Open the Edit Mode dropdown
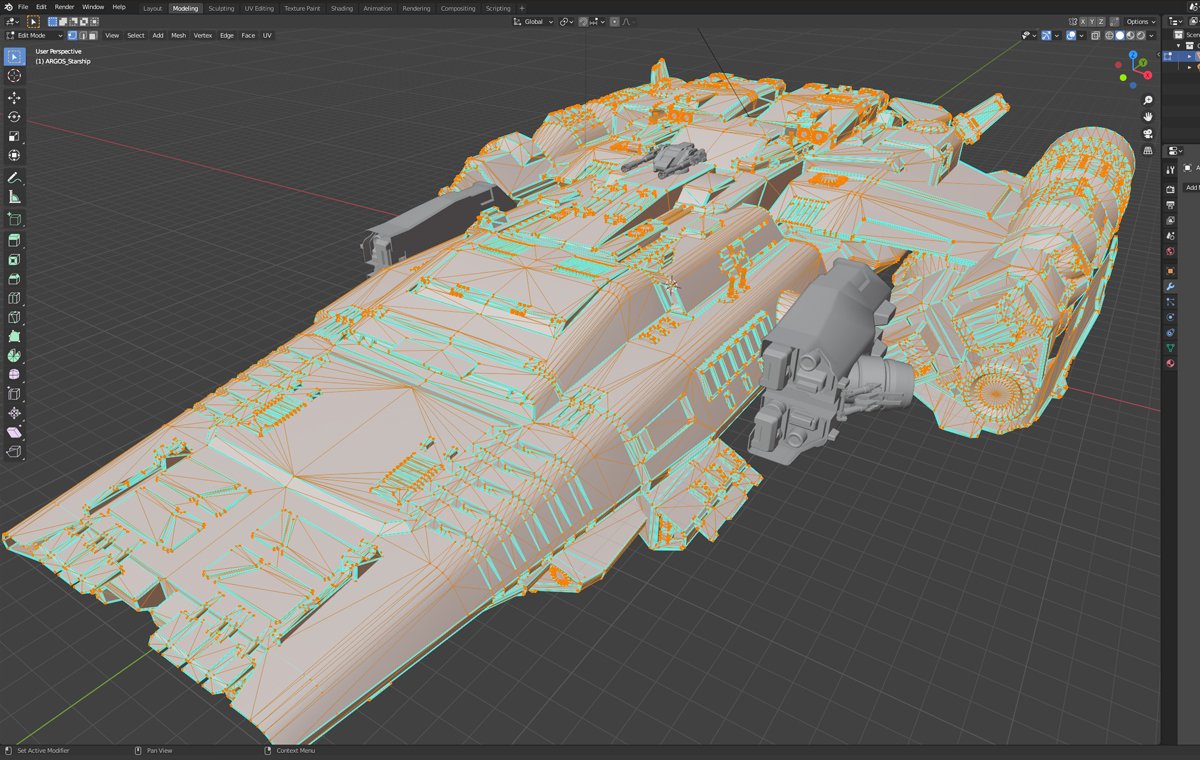 [x=34, y=35]
